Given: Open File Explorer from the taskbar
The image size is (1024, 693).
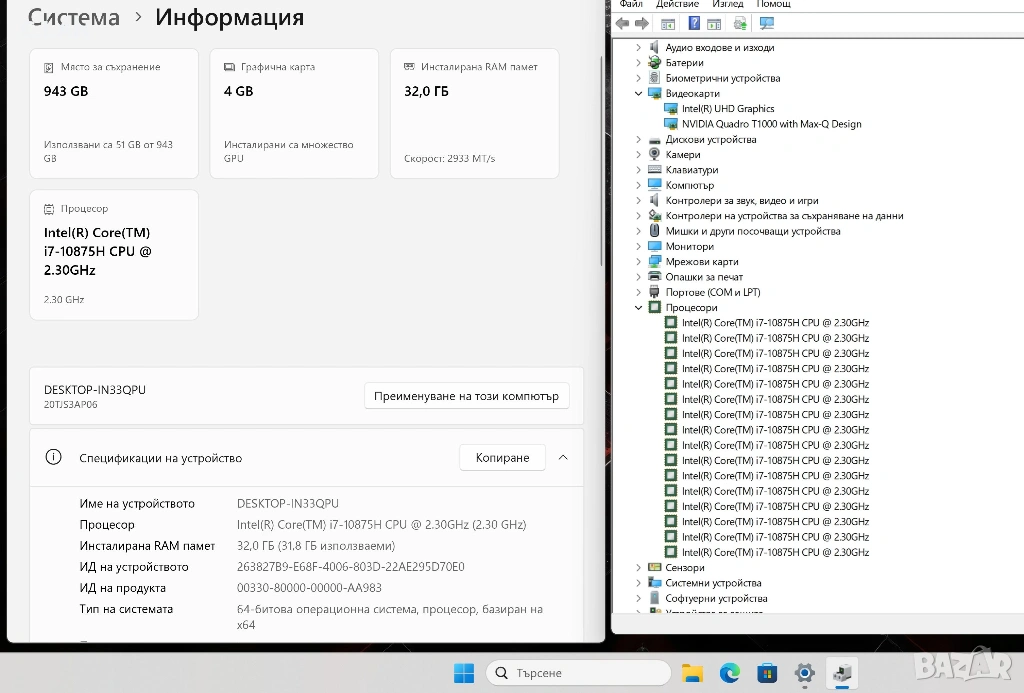Looking at the screenshot, I should point(693,673).
